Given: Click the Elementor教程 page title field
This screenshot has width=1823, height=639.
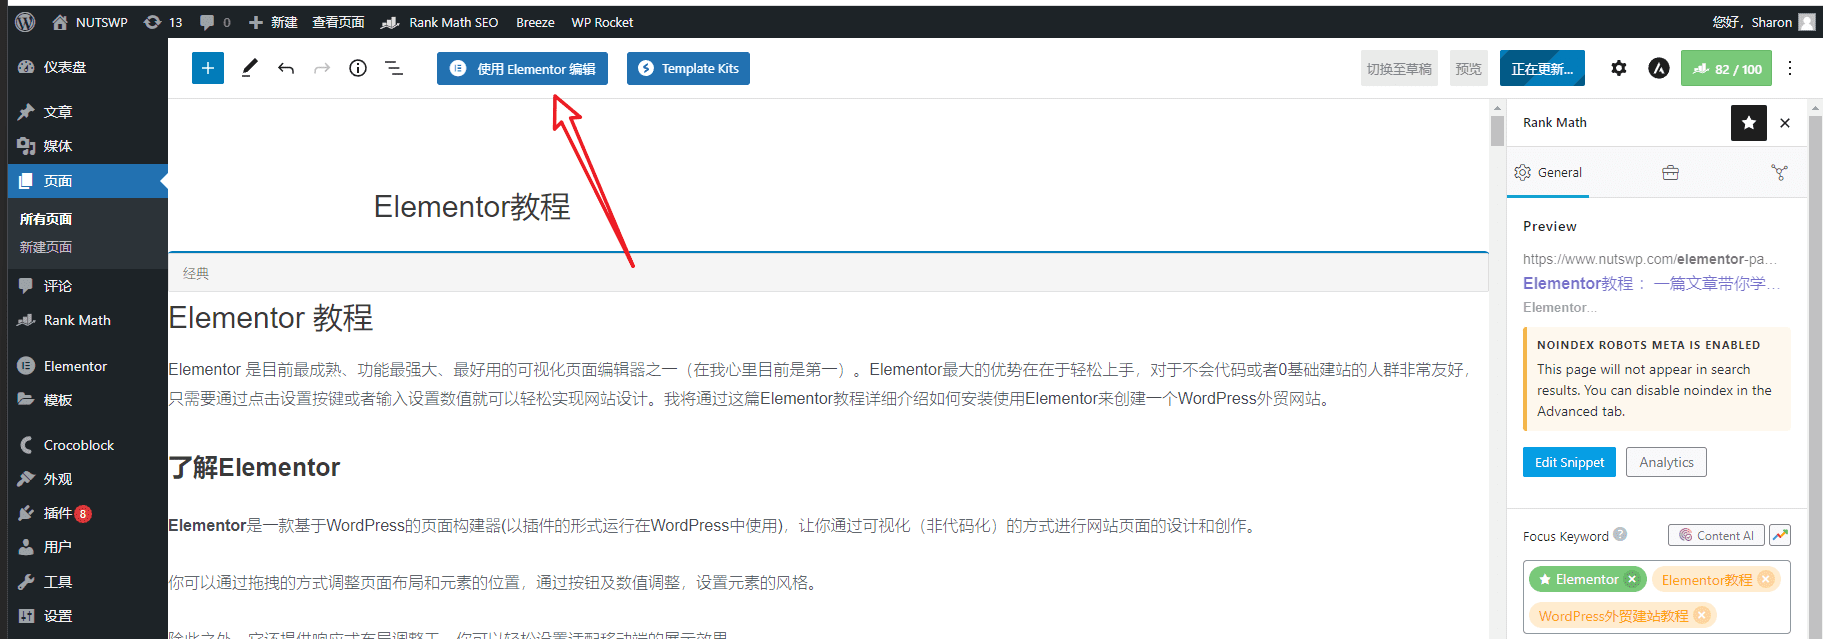Looking at the screenshot, I should pos(472,207).
